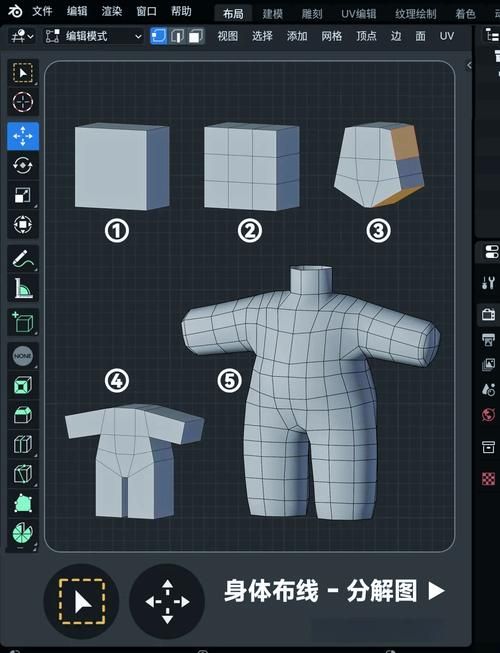
Task: Select the Annotate pencil tool
Action: 23,258
